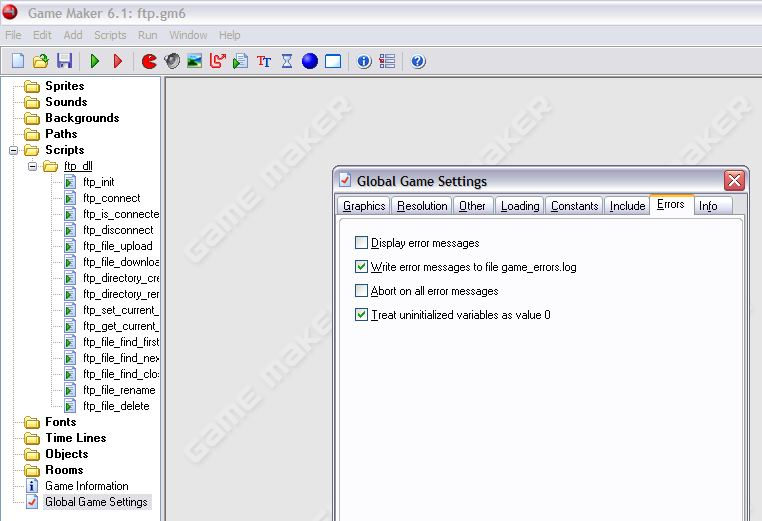Select the ftp_is_connected script
The width and height of the screenshot is (762, 521).
click(x=121, y=214)
